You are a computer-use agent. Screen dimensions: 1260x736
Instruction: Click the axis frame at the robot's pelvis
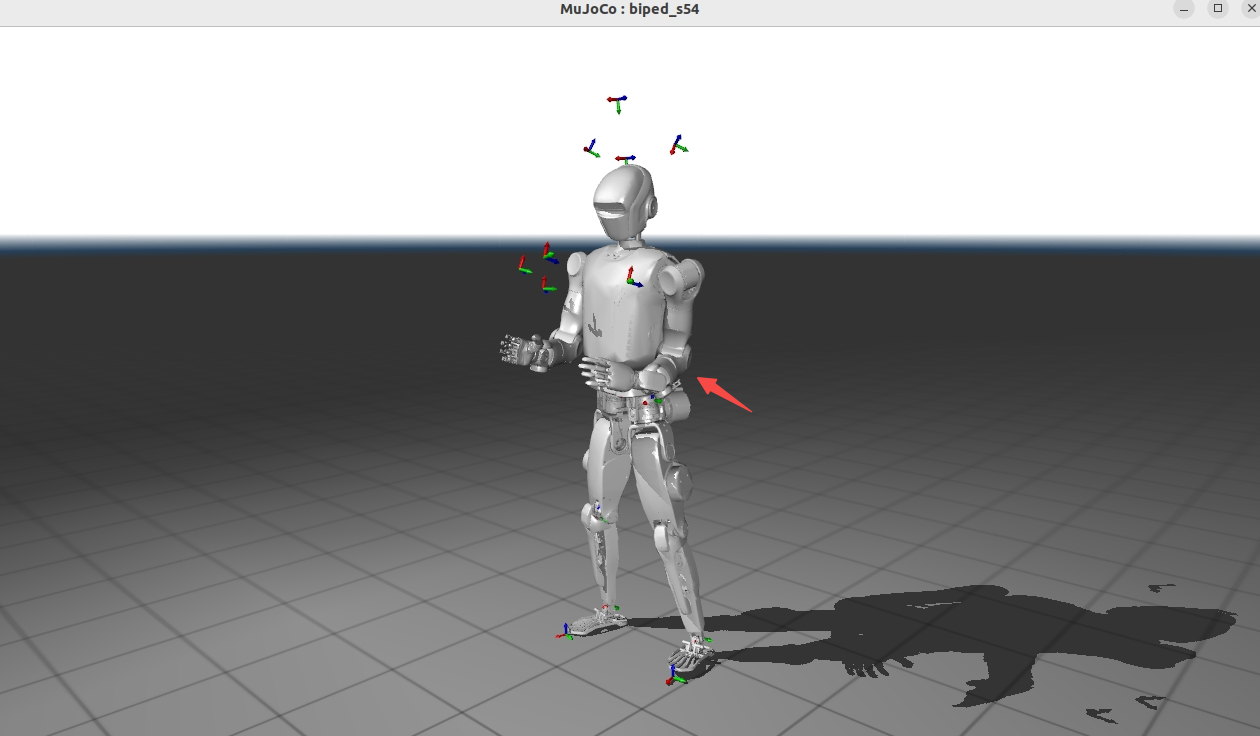pos(655,400)
